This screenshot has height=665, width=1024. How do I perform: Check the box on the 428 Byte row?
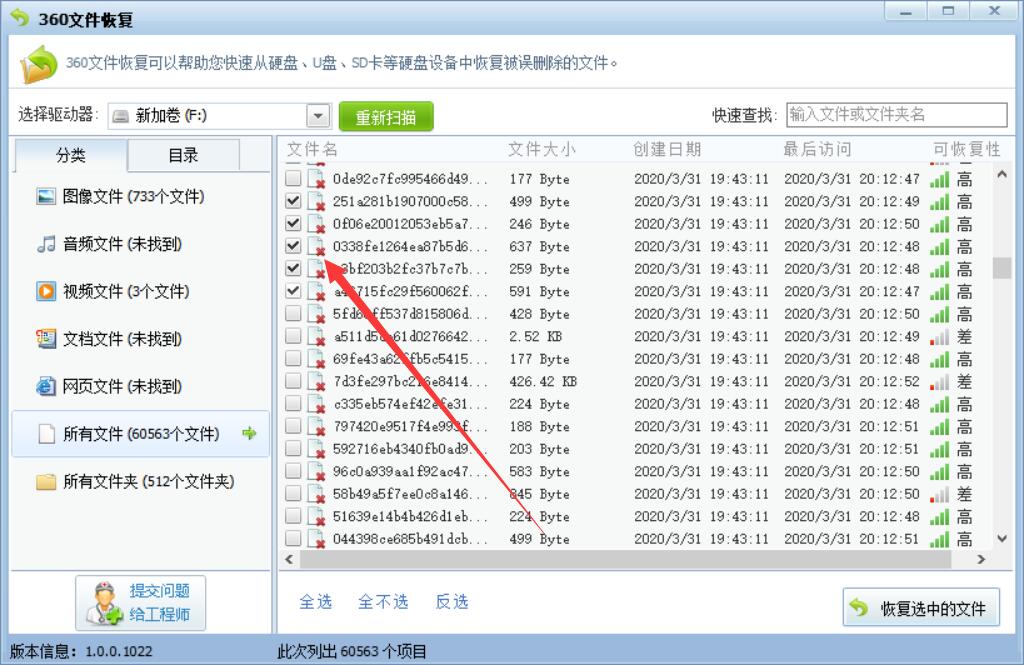293,313
